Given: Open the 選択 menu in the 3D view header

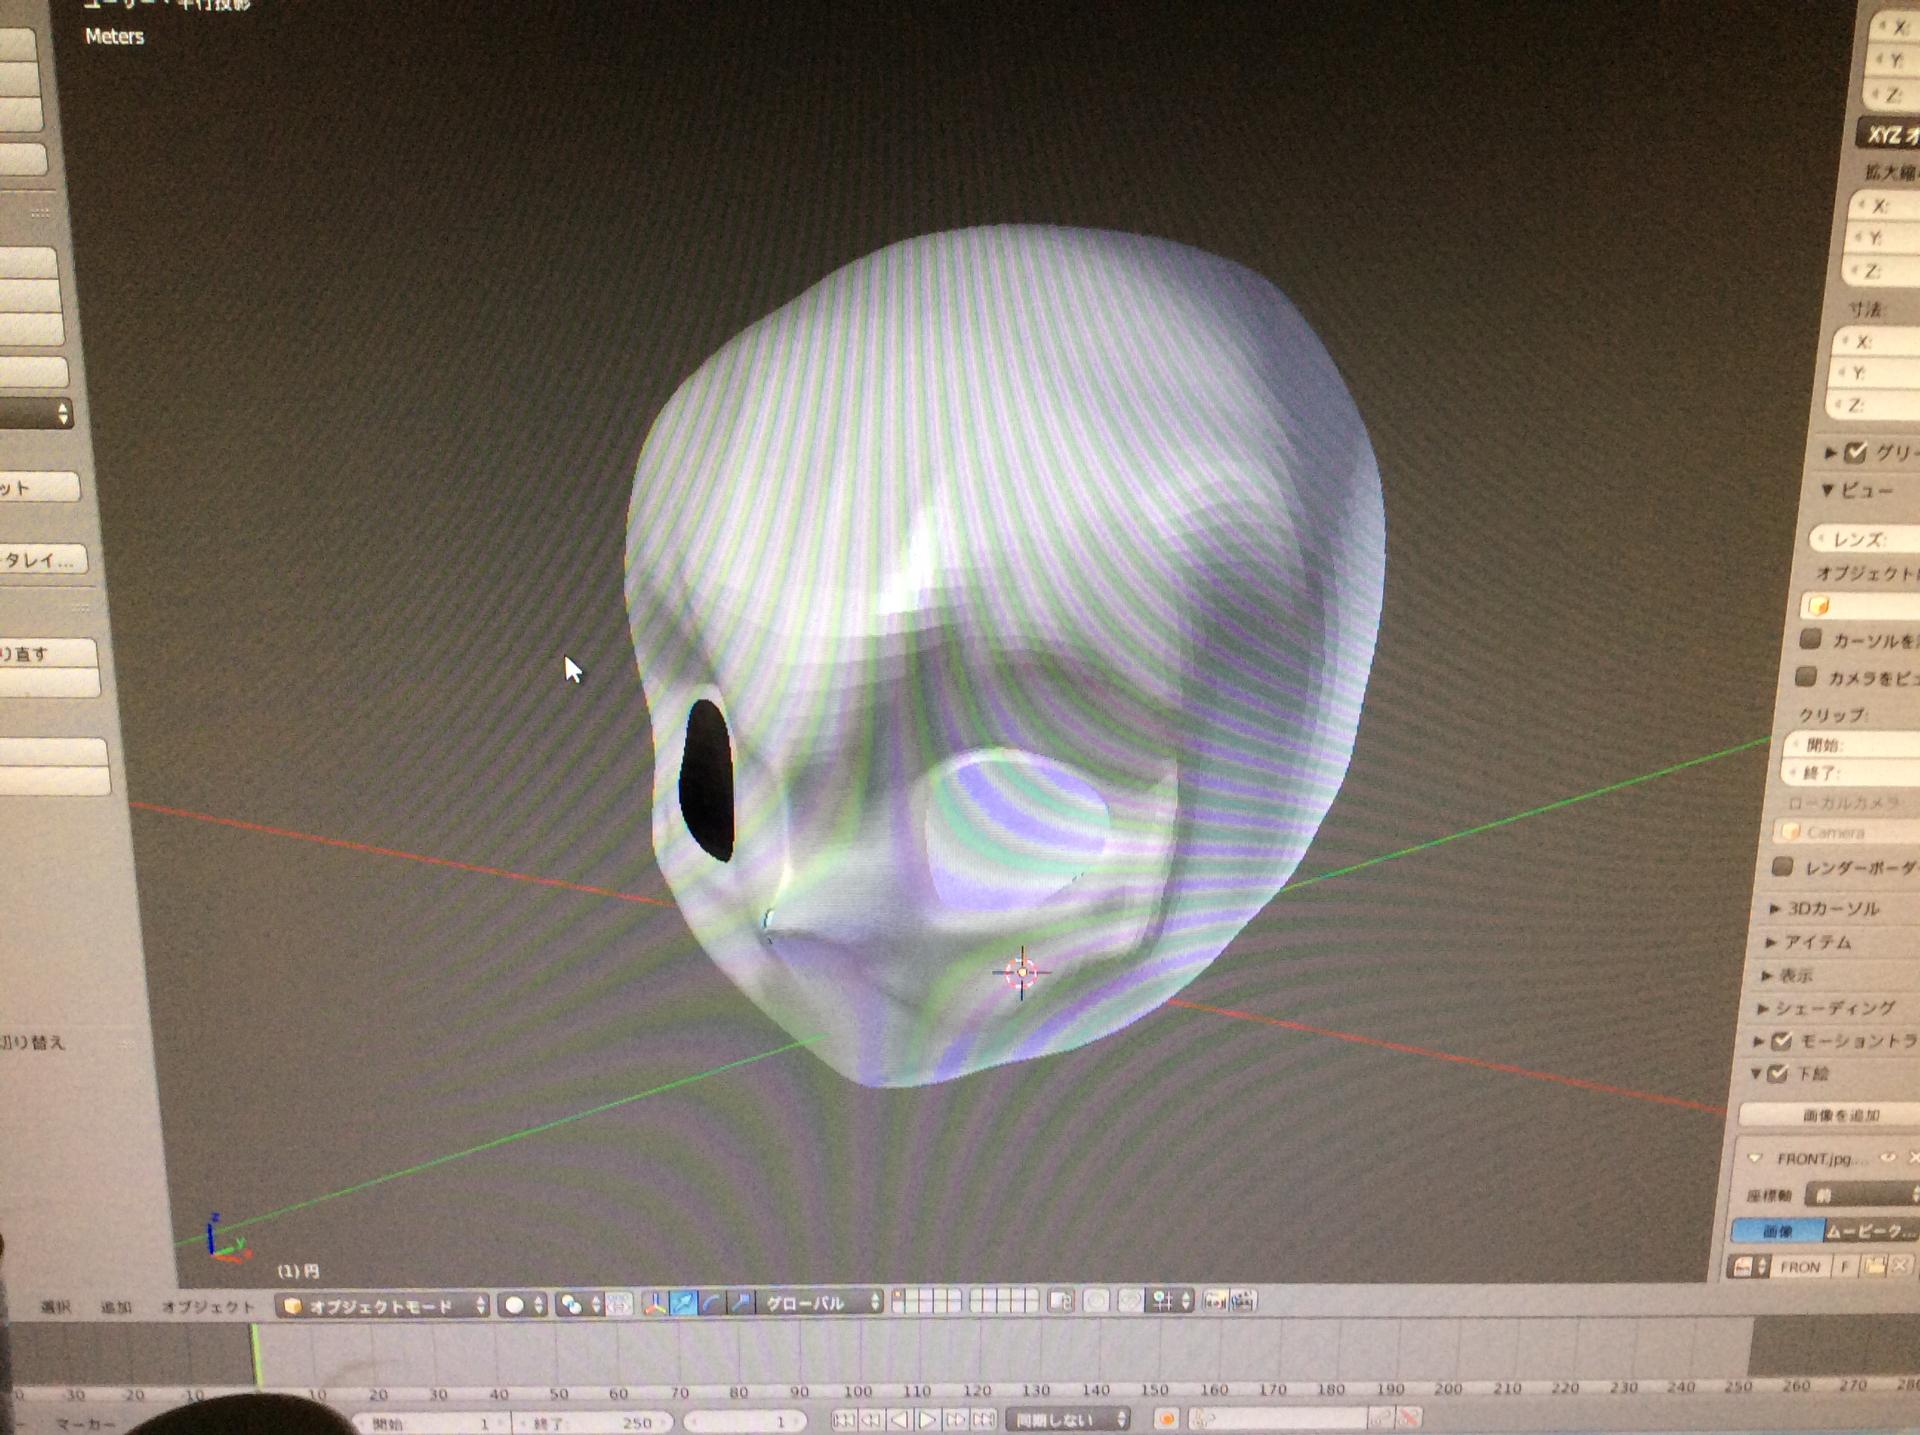Looking at the screenshot, I should click(56, 1307).
